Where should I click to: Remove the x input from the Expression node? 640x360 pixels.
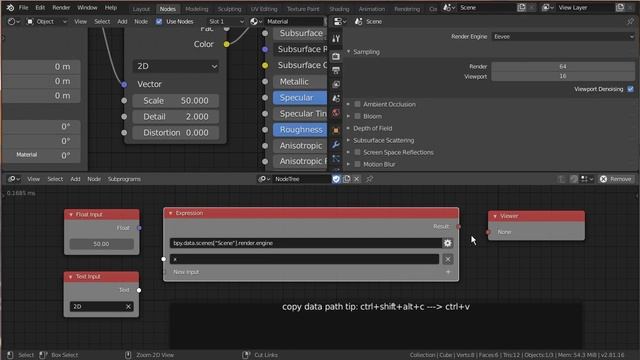click(x=448, y=259)
